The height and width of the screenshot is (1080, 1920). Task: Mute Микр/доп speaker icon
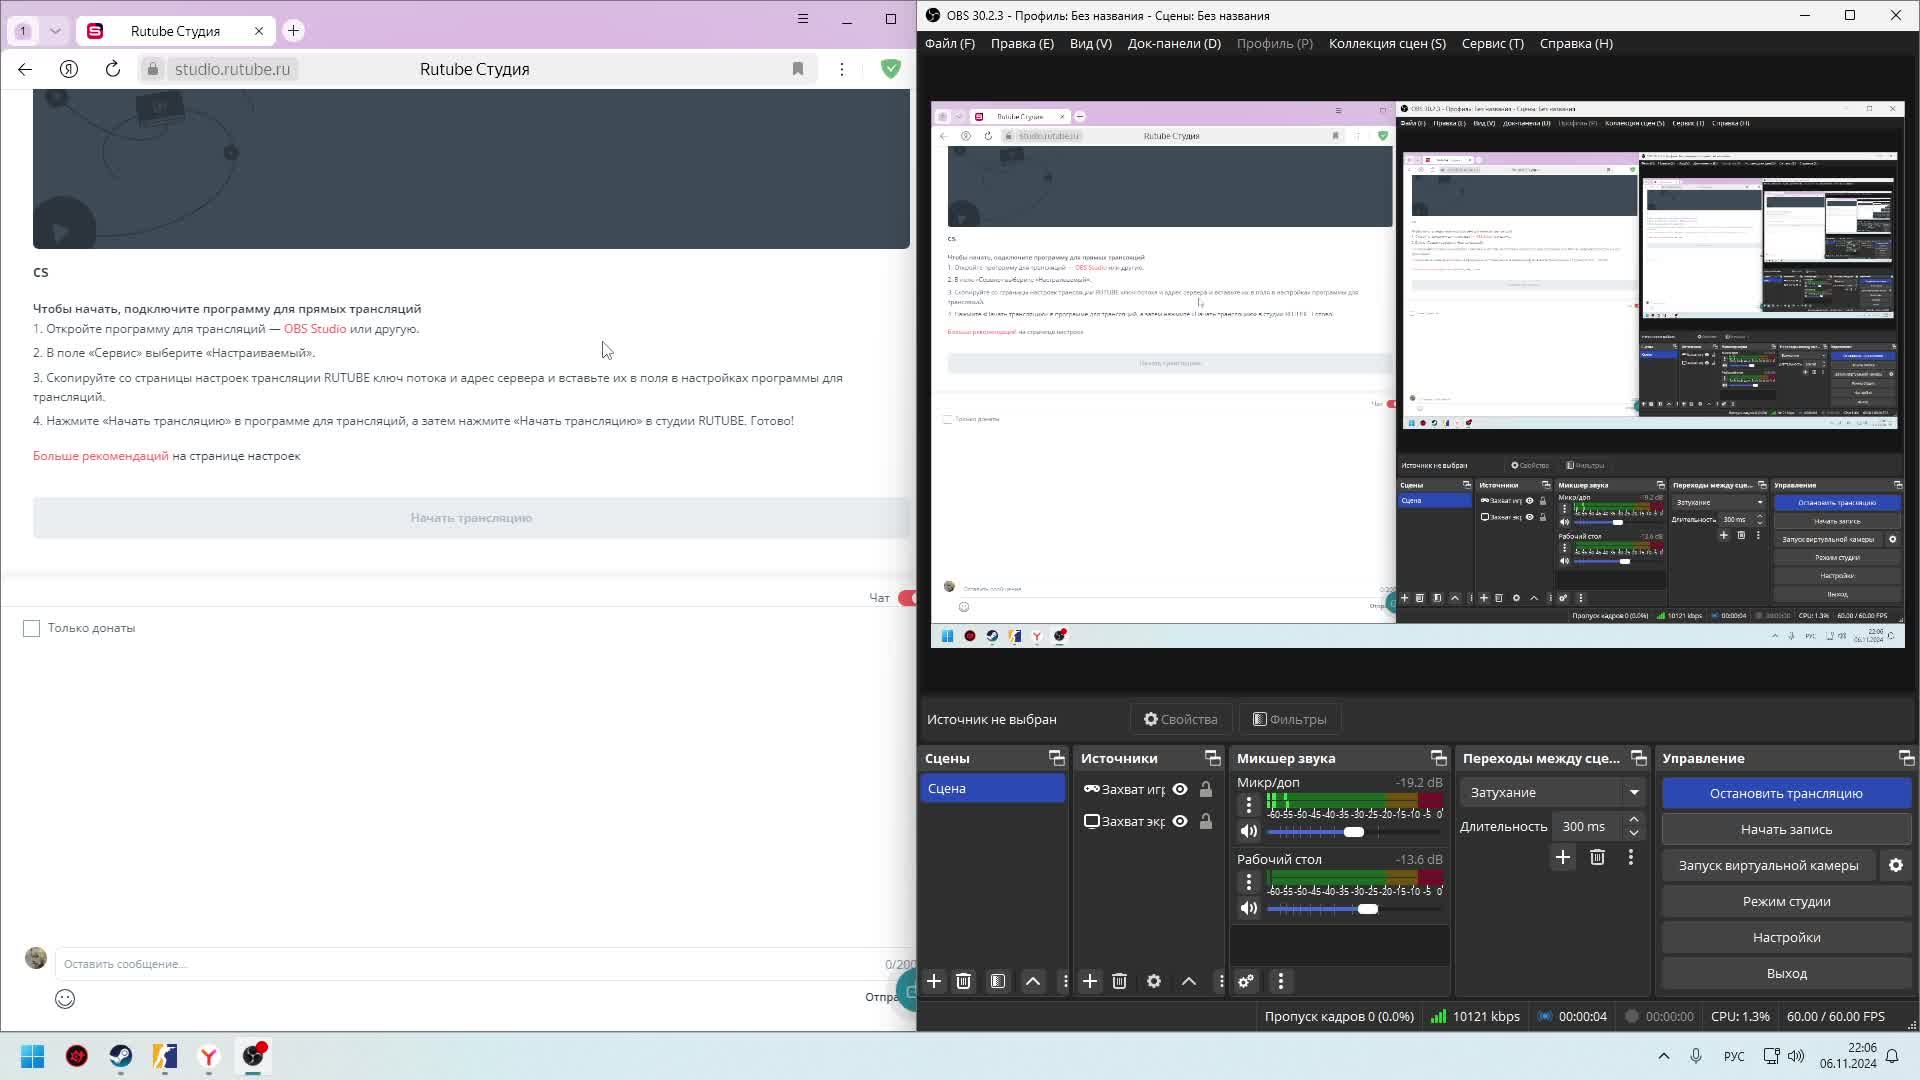(x=1249, y=831)
